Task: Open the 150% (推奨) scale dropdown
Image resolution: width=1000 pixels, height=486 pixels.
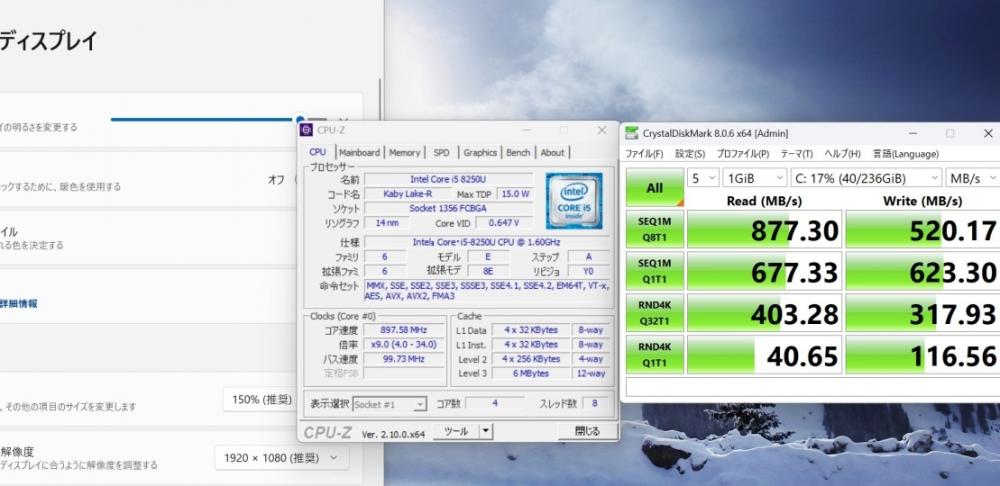Action: (x=262, y=400)
